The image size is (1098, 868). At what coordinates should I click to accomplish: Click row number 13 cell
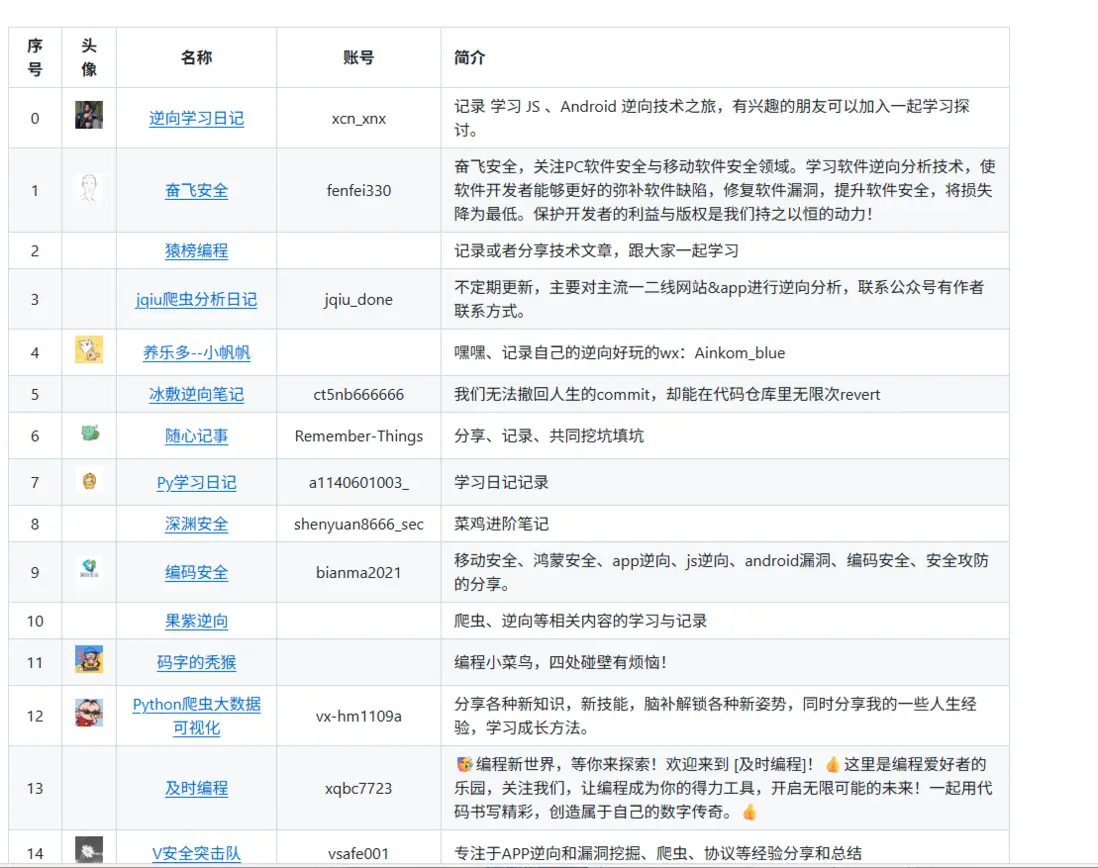[35, 788]
